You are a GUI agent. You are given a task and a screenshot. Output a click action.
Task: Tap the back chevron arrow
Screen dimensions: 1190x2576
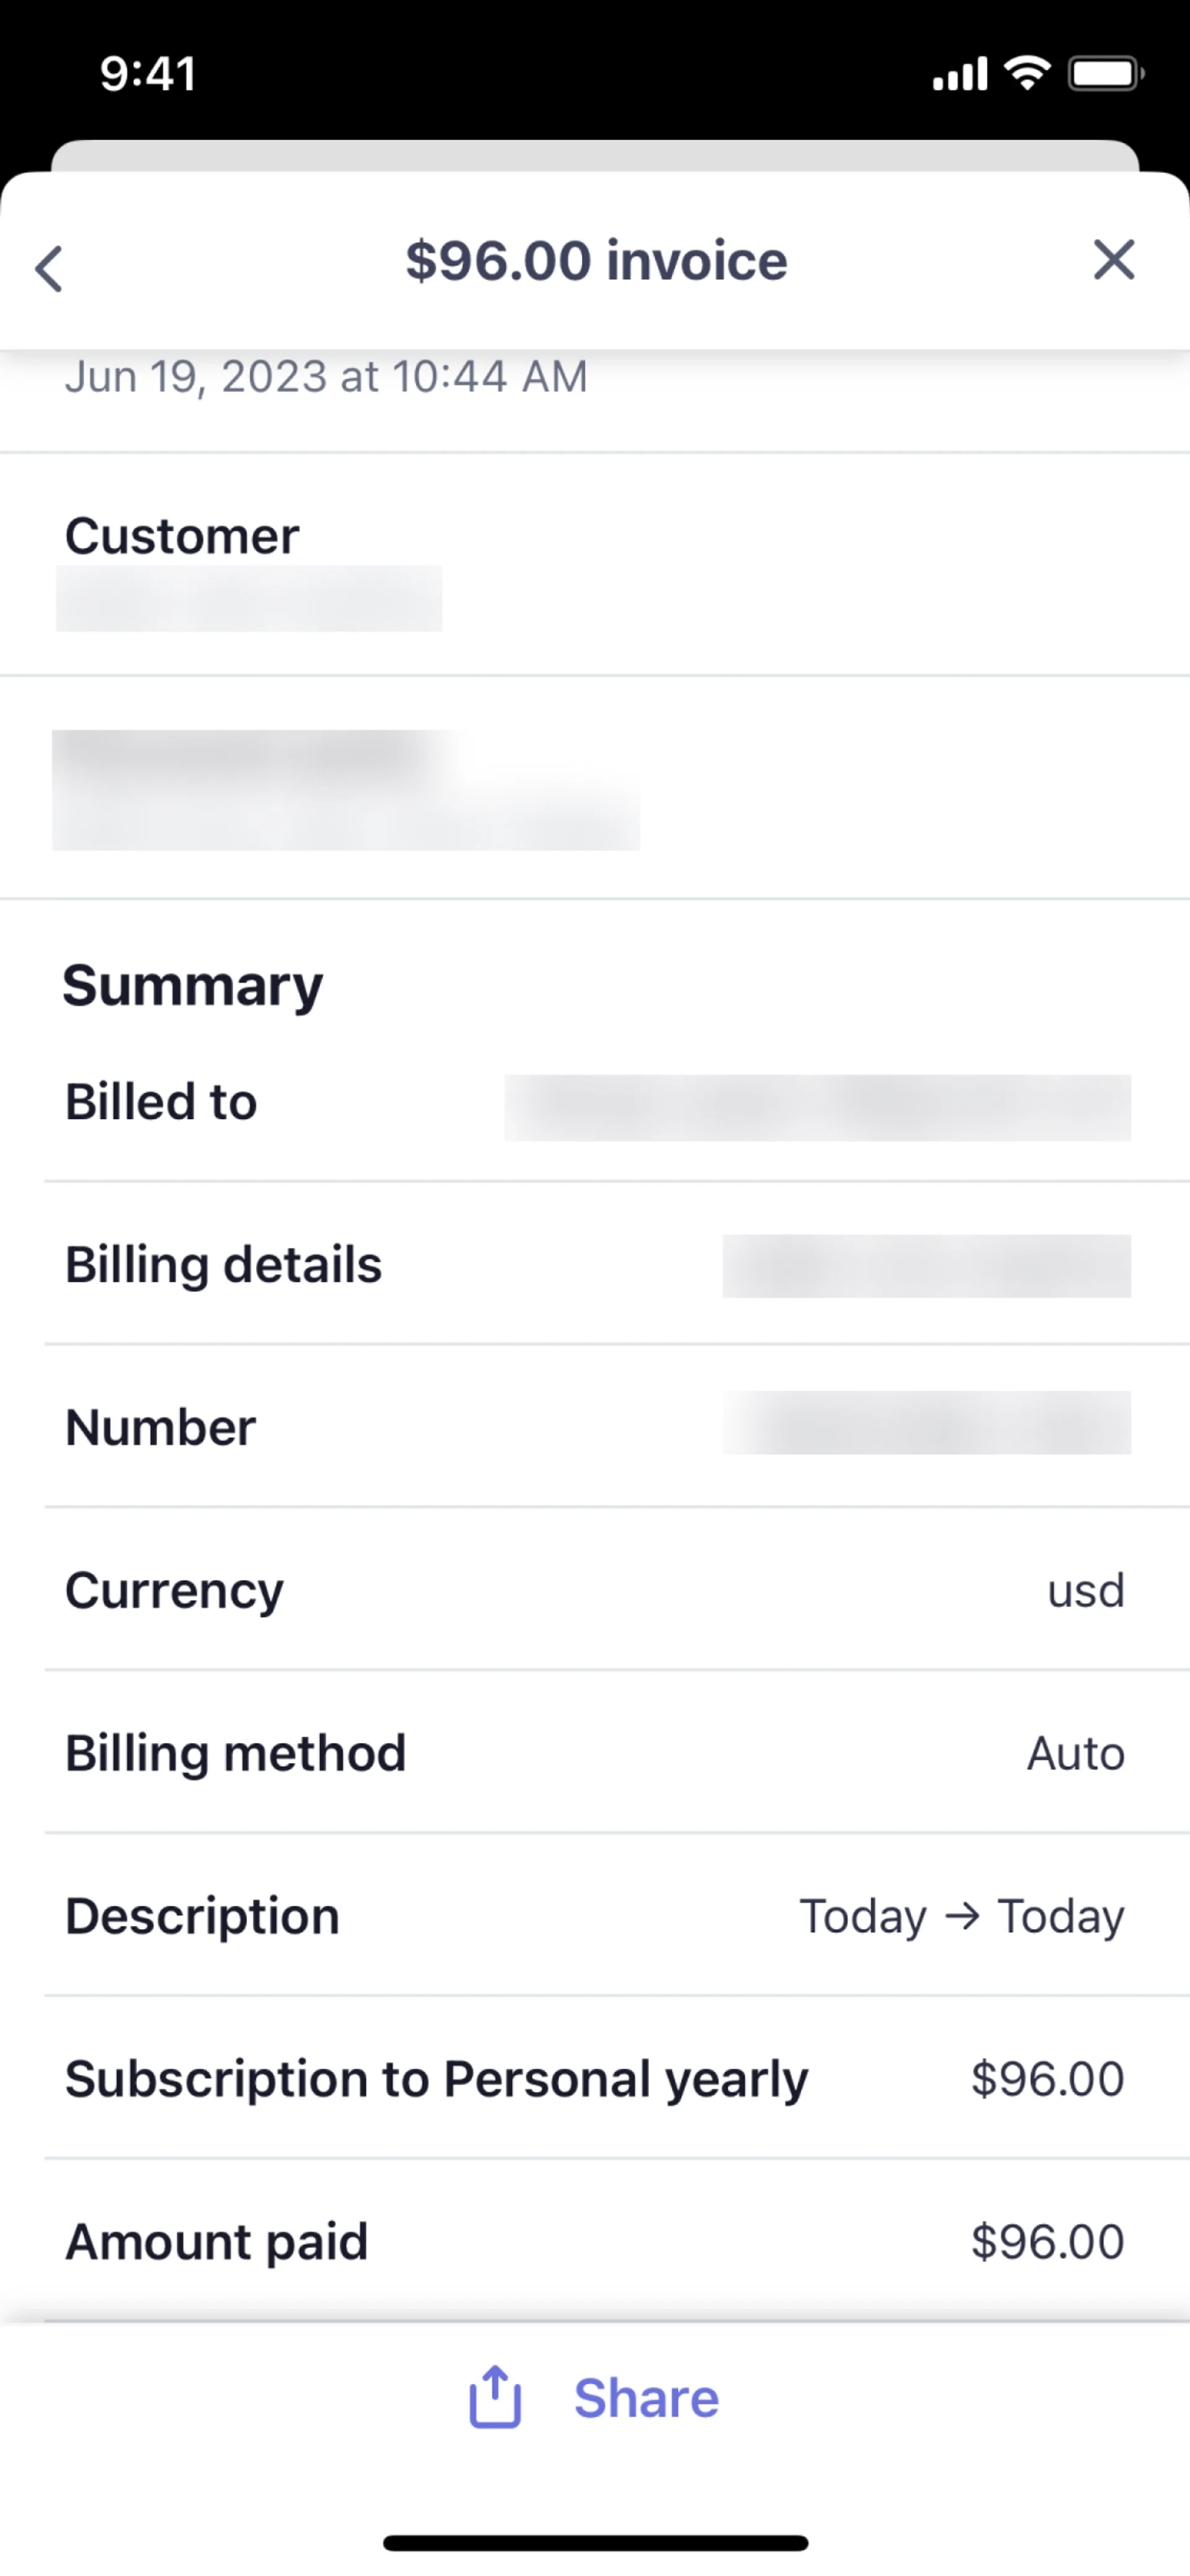coord(49,268)
